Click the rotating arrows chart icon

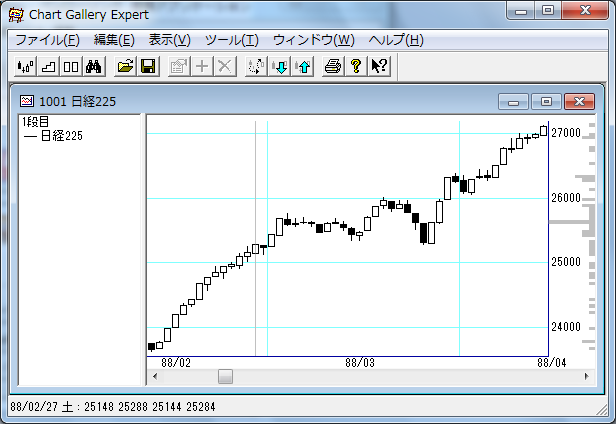pos(256,66)
